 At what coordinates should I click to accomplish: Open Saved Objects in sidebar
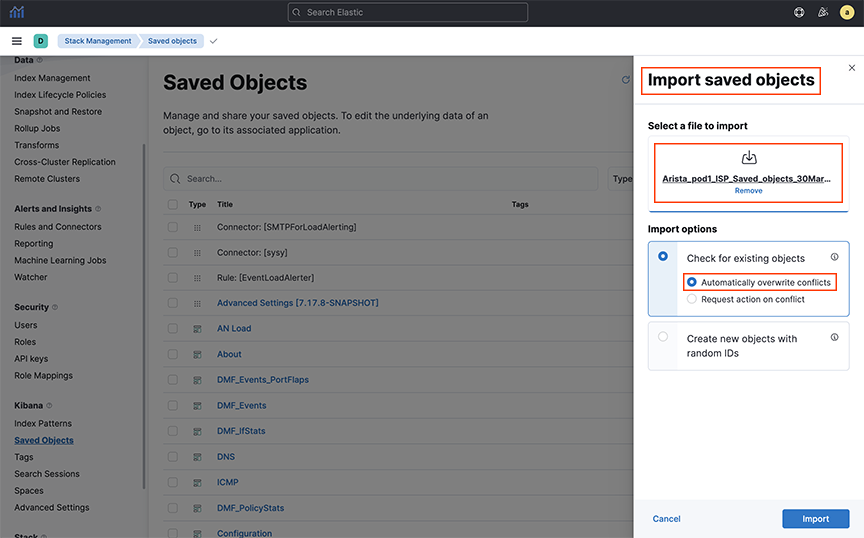44,440
